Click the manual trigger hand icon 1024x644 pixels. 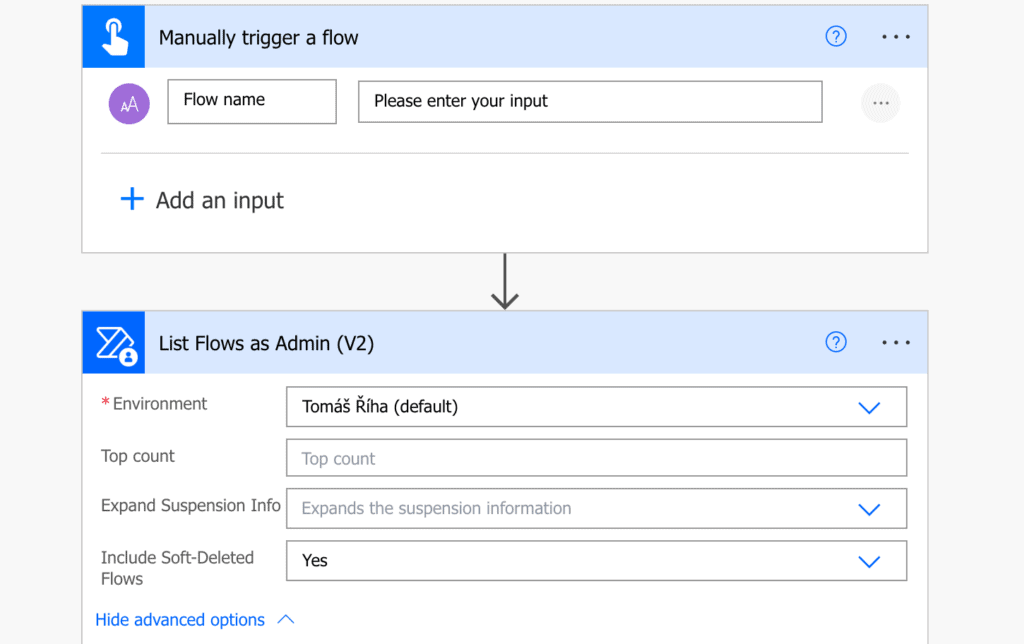tap(114, 37)
